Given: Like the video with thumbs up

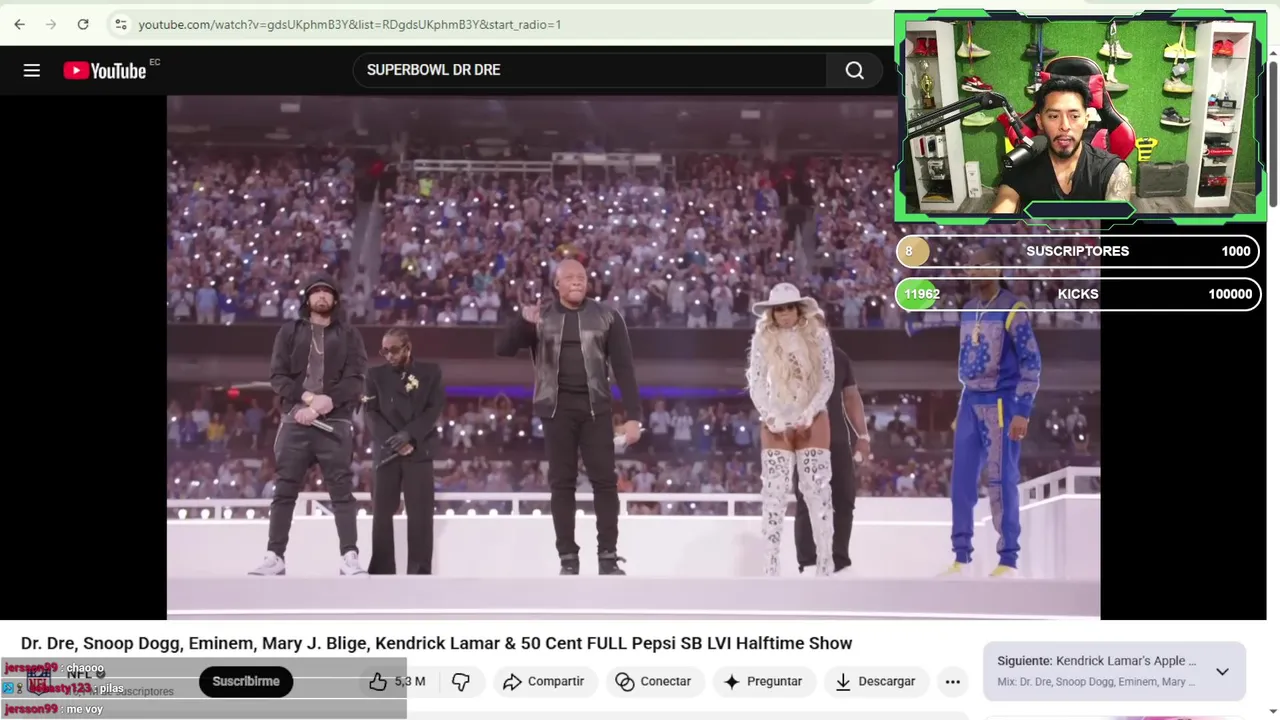Looking at the screenshot, I should click(x=398, y=681).
